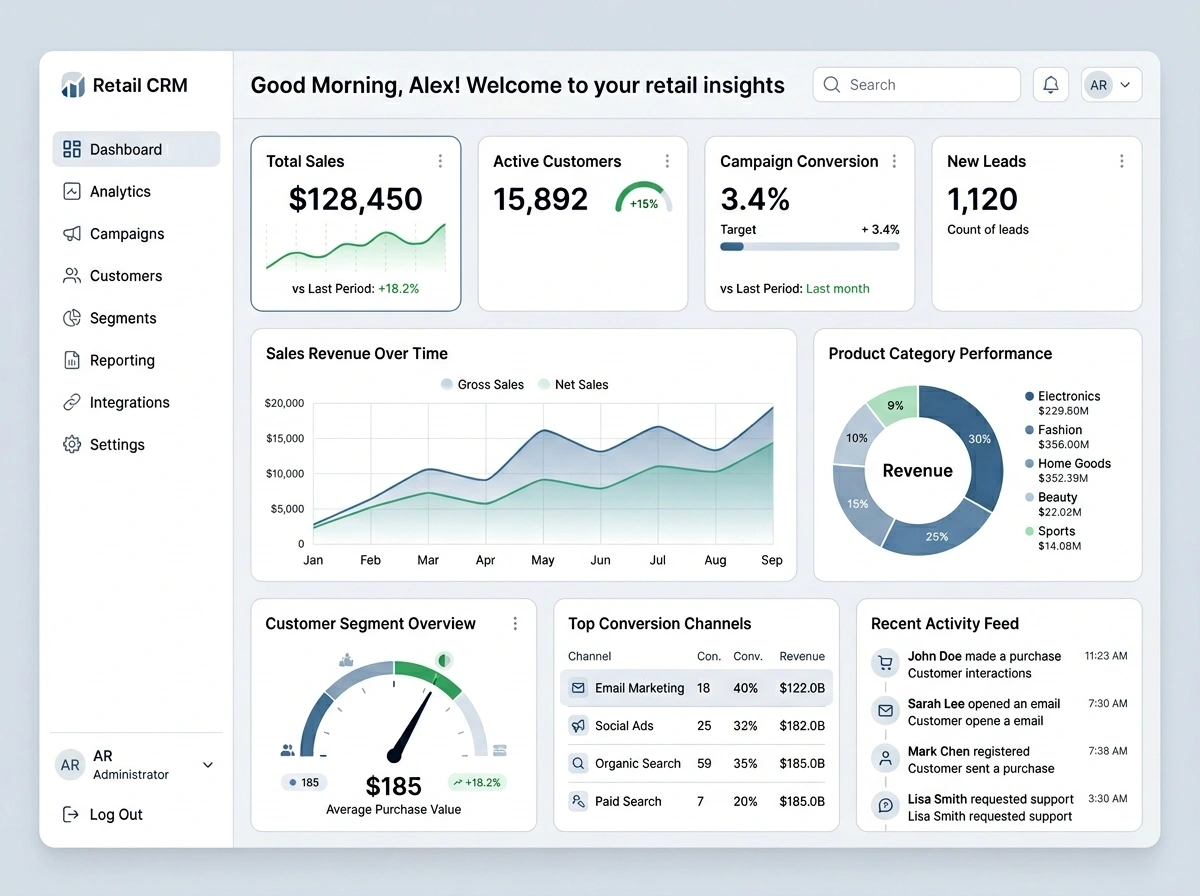Click the Organic Search magnifier icon
The width and height of the screenshot is (1200, 896).
coord(578,763)
